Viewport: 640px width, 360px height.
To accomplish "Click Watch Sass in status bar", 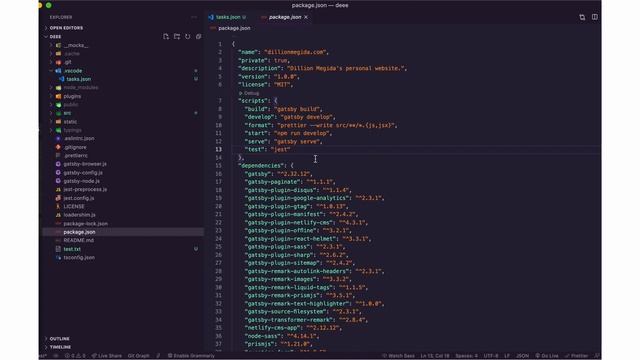I will pyautogui.click(x=399, y=356).
